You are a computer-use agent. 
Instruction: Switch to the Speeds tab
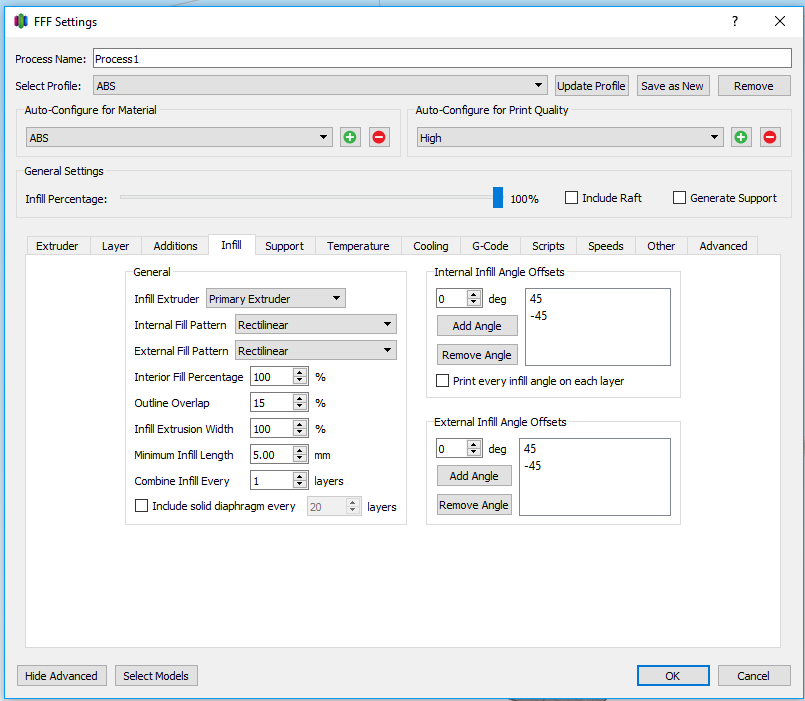point(606,246)
